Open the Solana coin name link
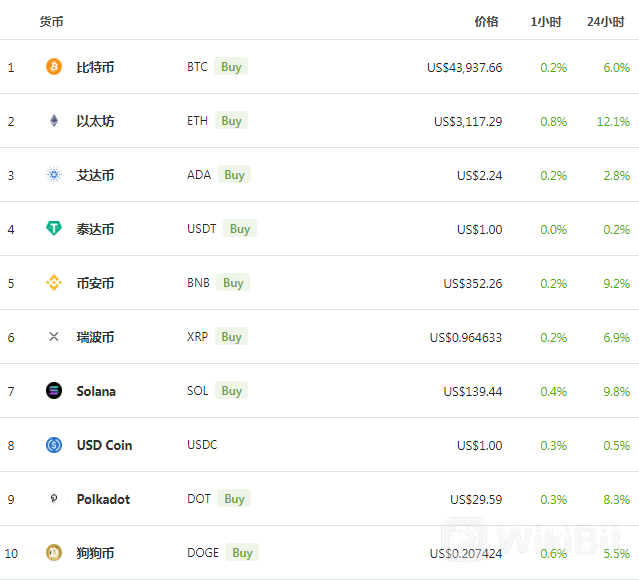The width and height of the screenshot is (639, 580). pyautogui.click(x=96, y=391)
